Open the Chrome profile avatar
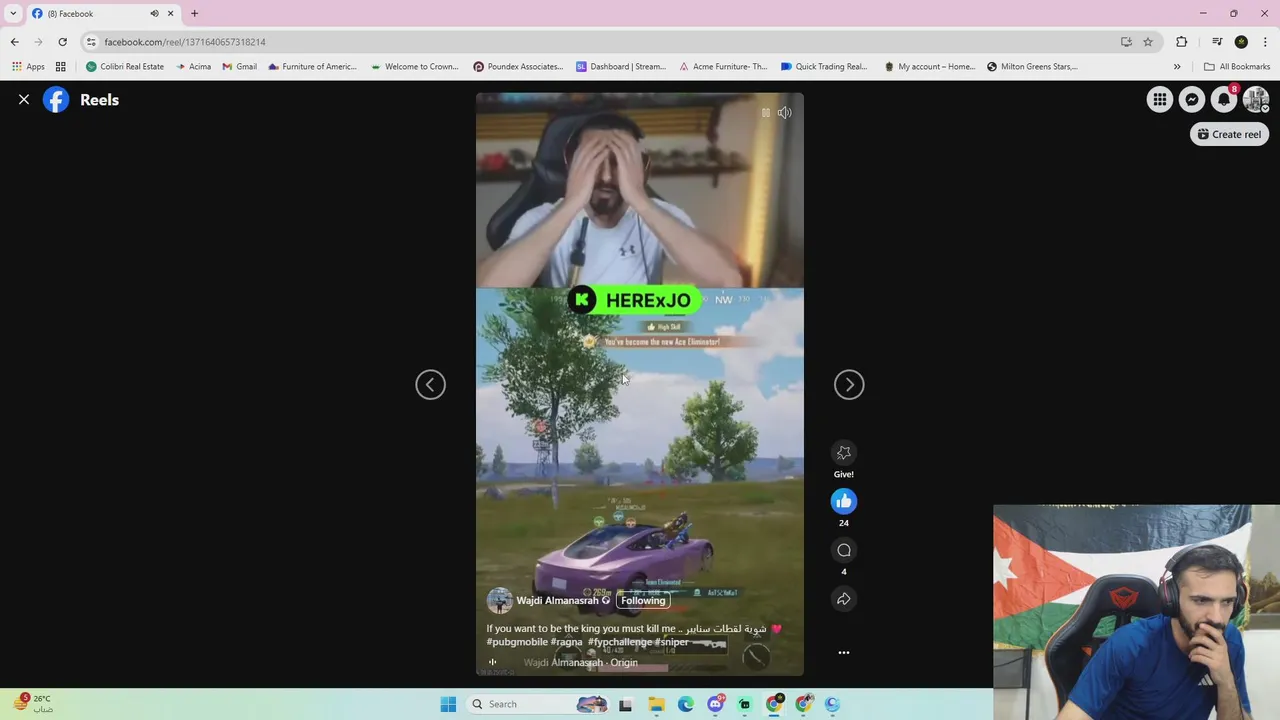Viewport: 1280px width, 720px height. [1241, 42]
